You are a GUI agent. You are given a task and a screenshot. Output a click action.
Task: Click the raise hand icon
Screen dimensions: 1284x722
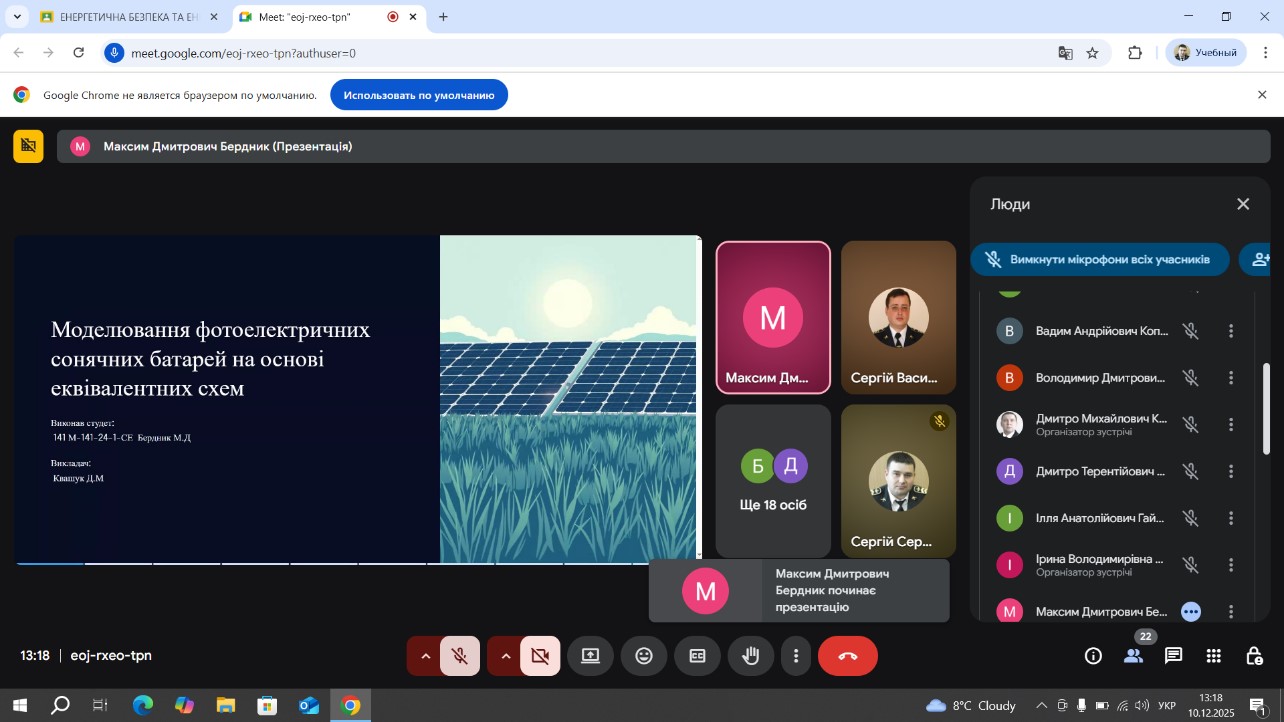(750, 656)
